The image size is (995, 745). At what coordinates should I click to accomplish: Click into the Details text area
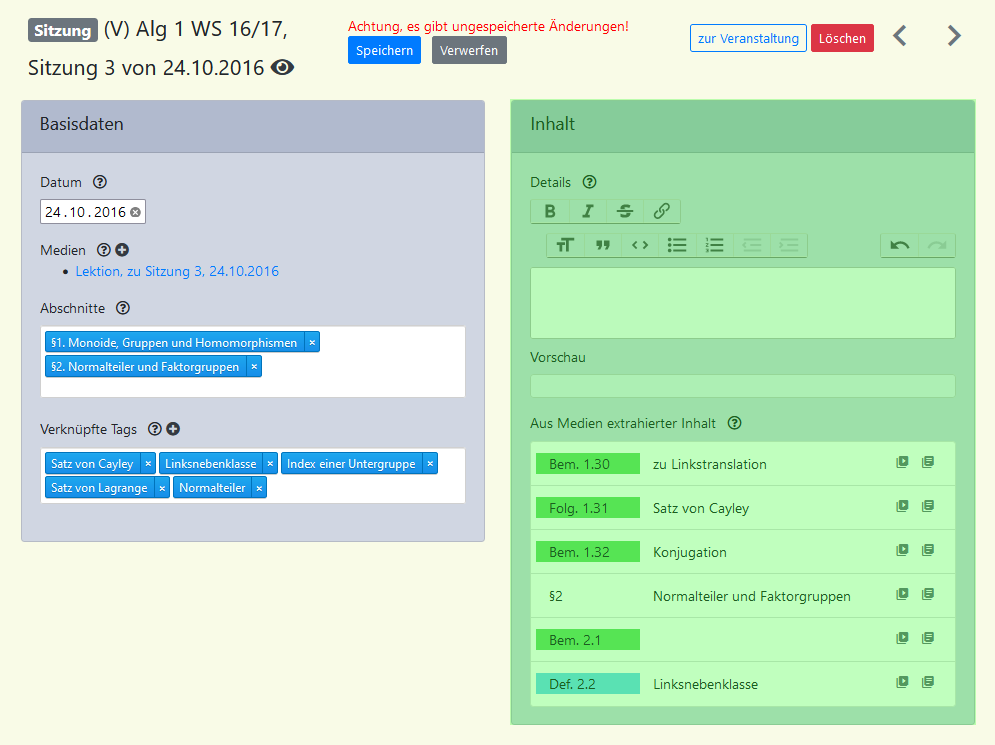point(742,302)
